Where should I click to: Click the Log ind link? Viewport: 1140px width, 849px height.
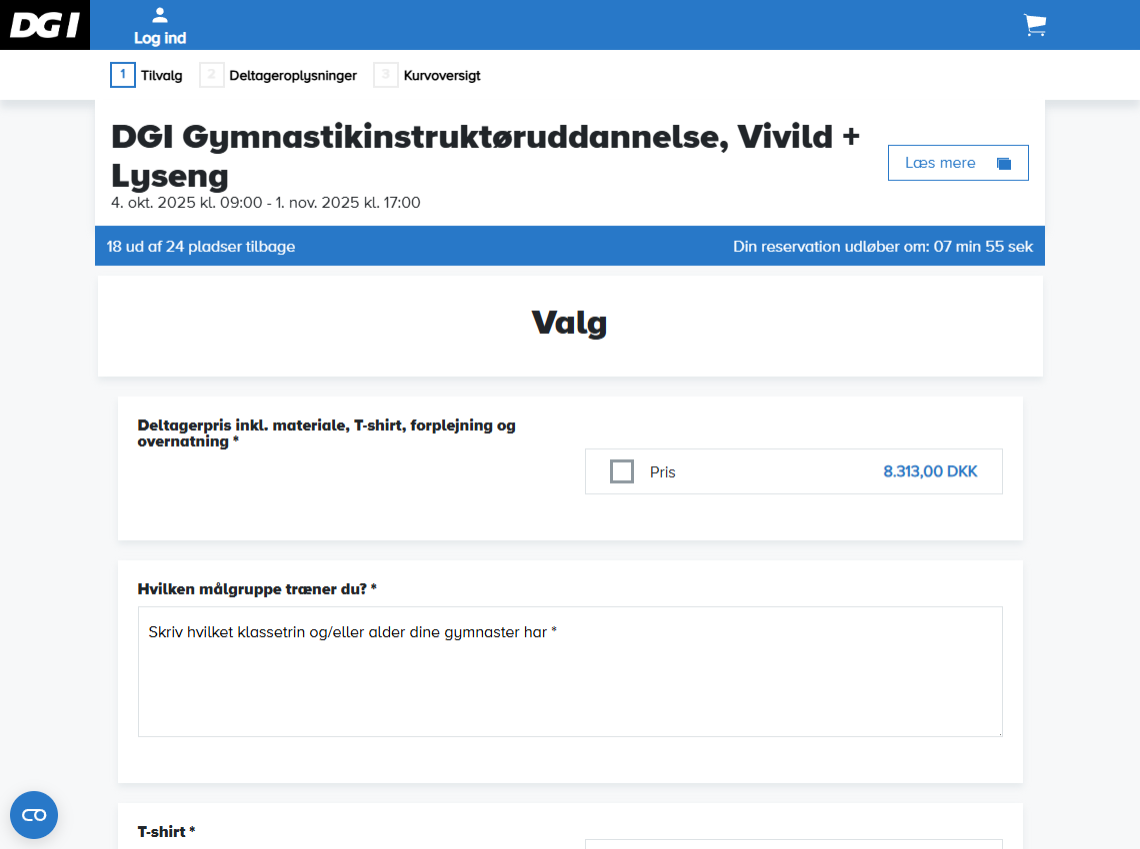160,38
